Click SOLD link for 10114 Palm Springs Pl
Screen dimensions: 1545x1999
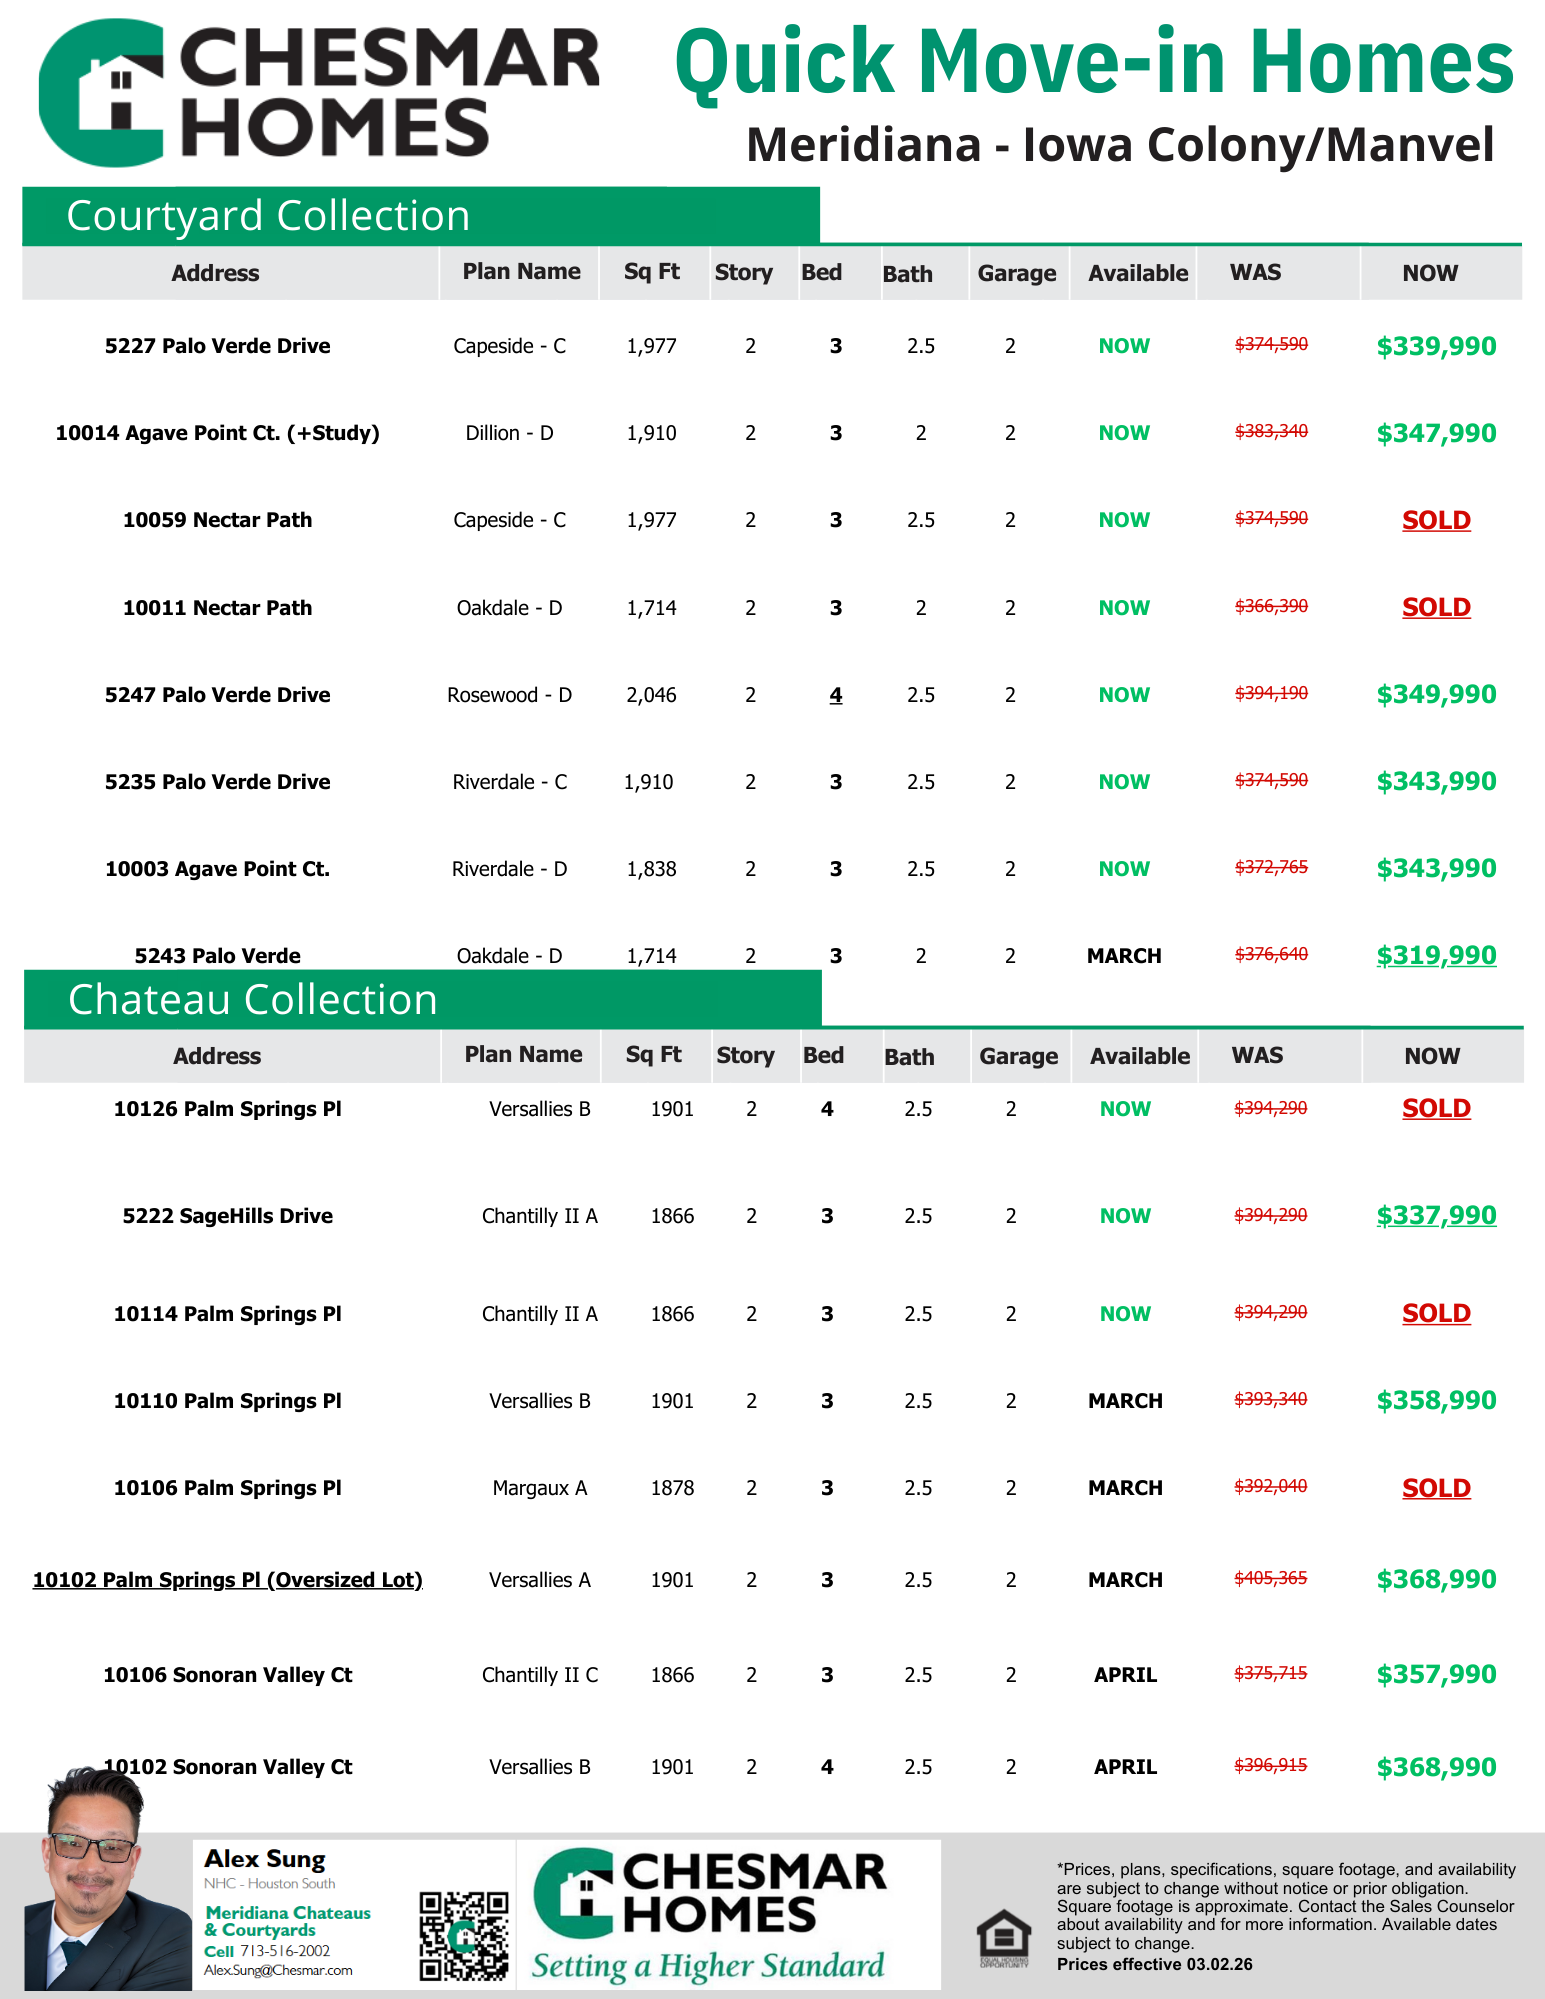click(x=1436, y=1313)
